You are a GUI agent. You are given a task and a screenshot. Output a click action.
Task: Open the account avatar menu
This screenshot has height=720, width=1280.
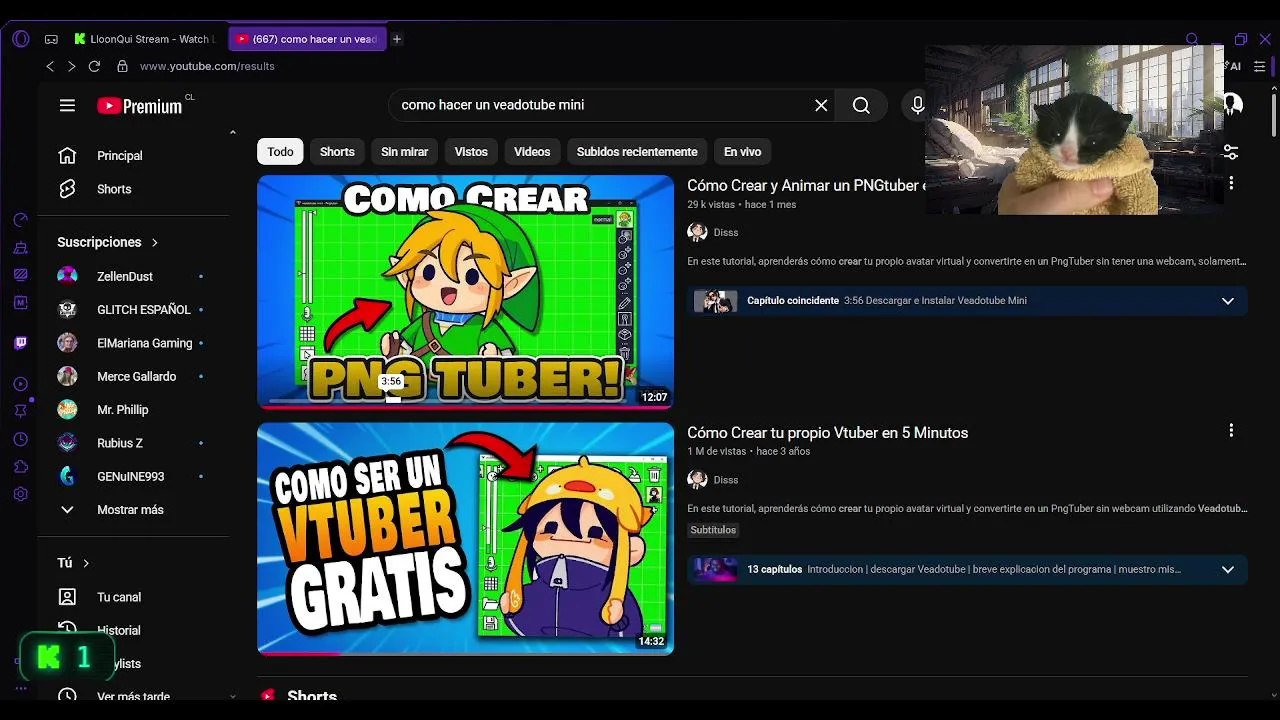click(x=1233, y=105)
